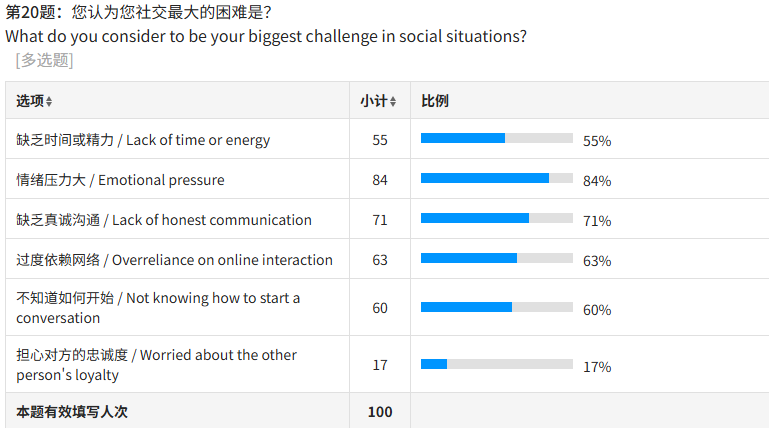
Task: Click 'Lack of honest communication' option text
Action: coord(164,220)
